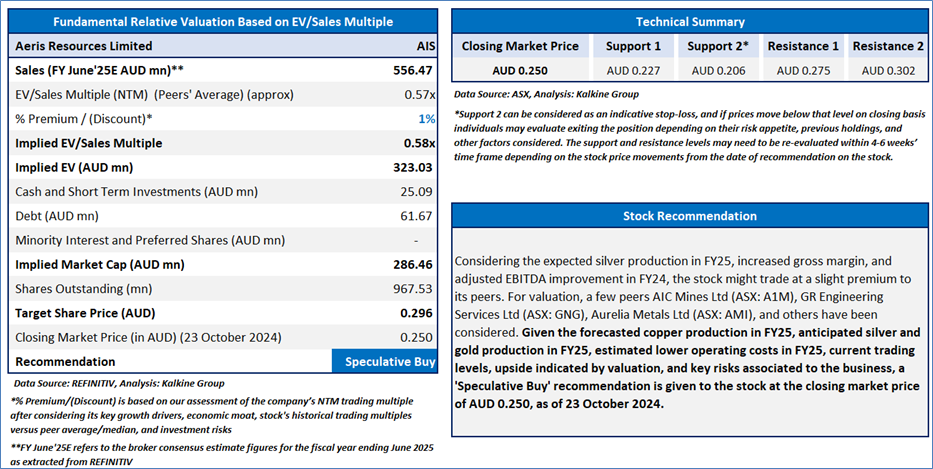Select the Resistance 2 value AUD 0.302
The height and width of the screenshot is (469, 933).
[x=888, y=70]
